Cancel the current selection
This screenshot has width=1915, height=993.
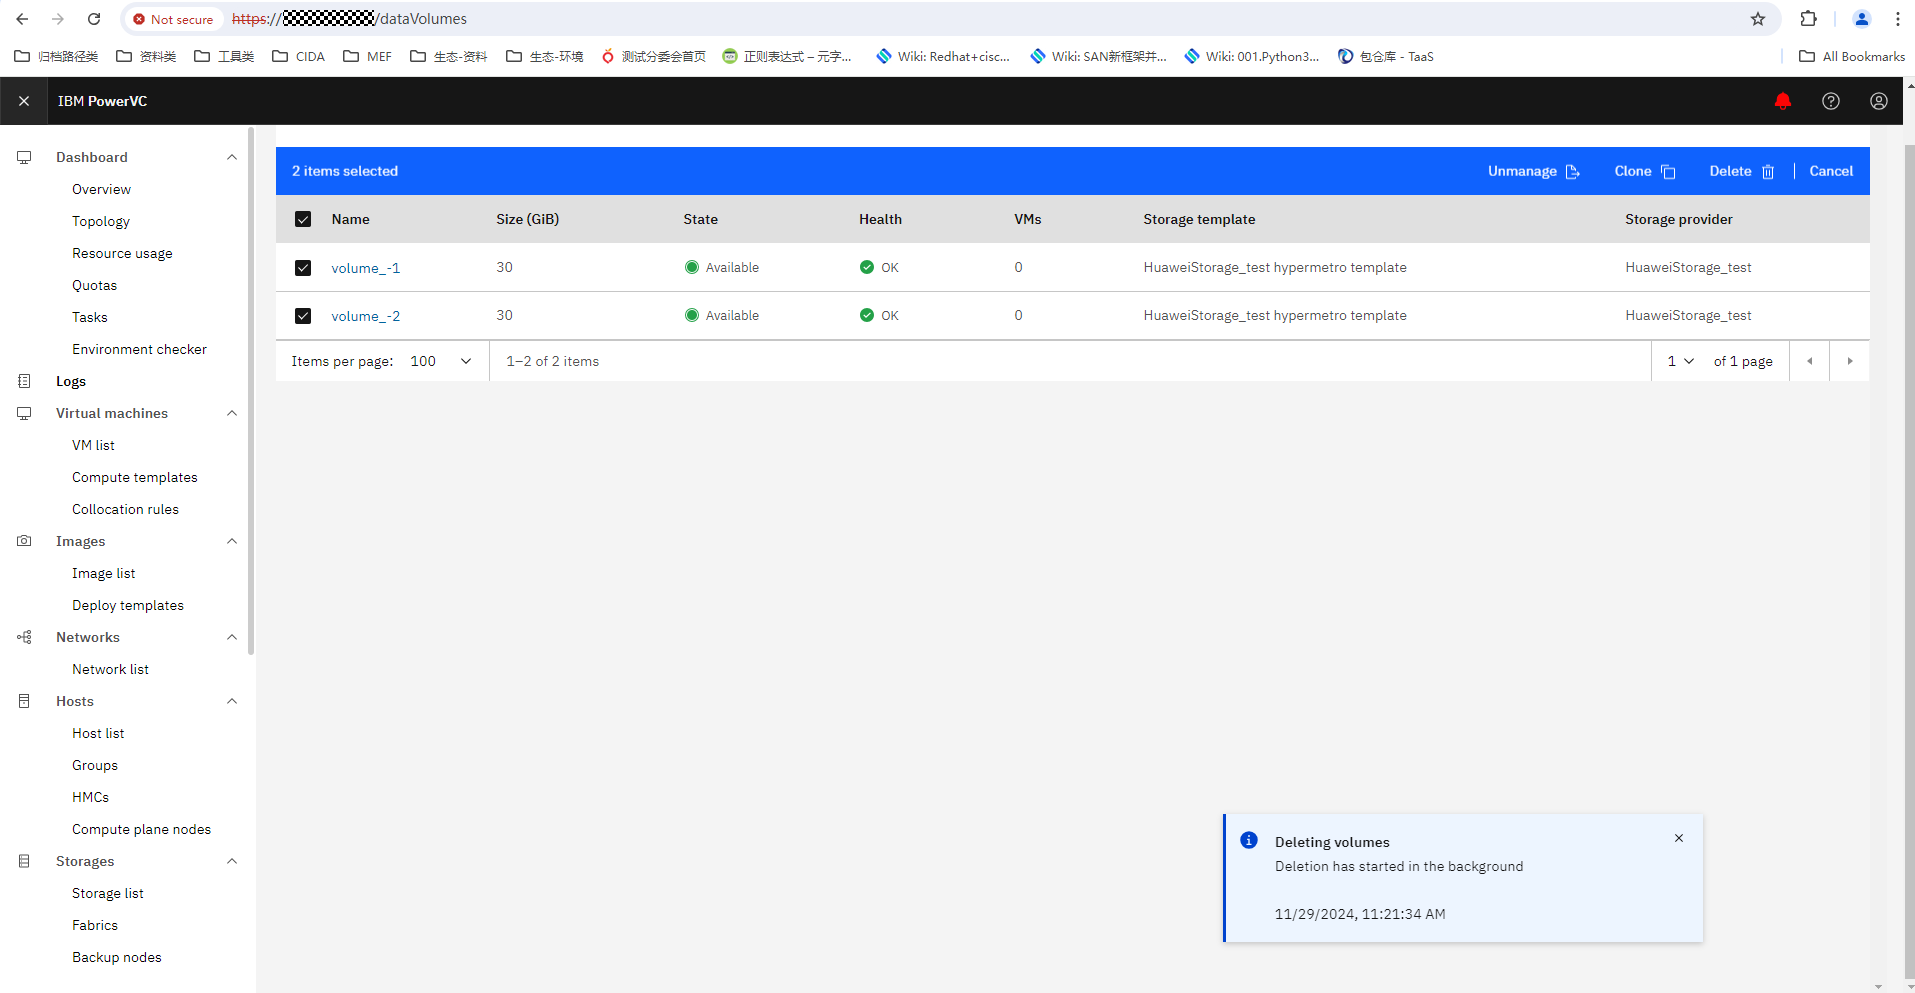(x=1831, y=171)
